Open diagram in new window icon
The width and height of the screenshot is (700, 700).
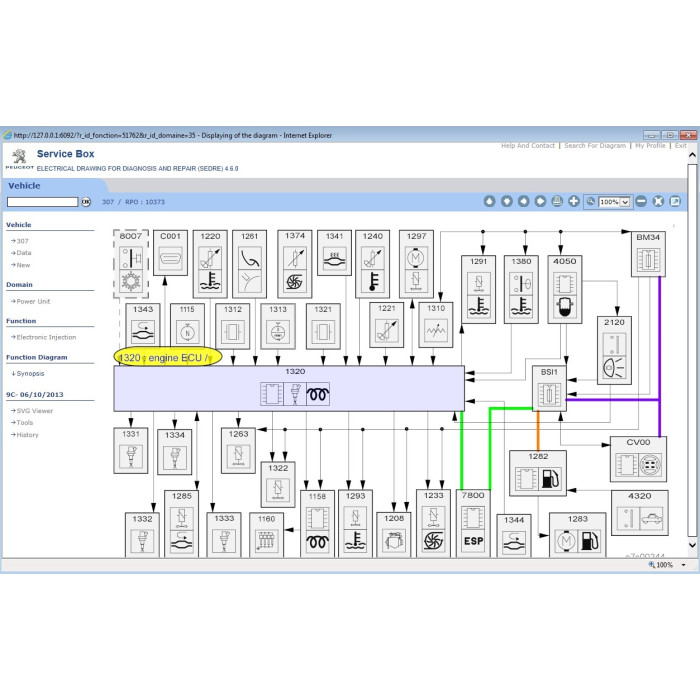(x=675, y=201)
